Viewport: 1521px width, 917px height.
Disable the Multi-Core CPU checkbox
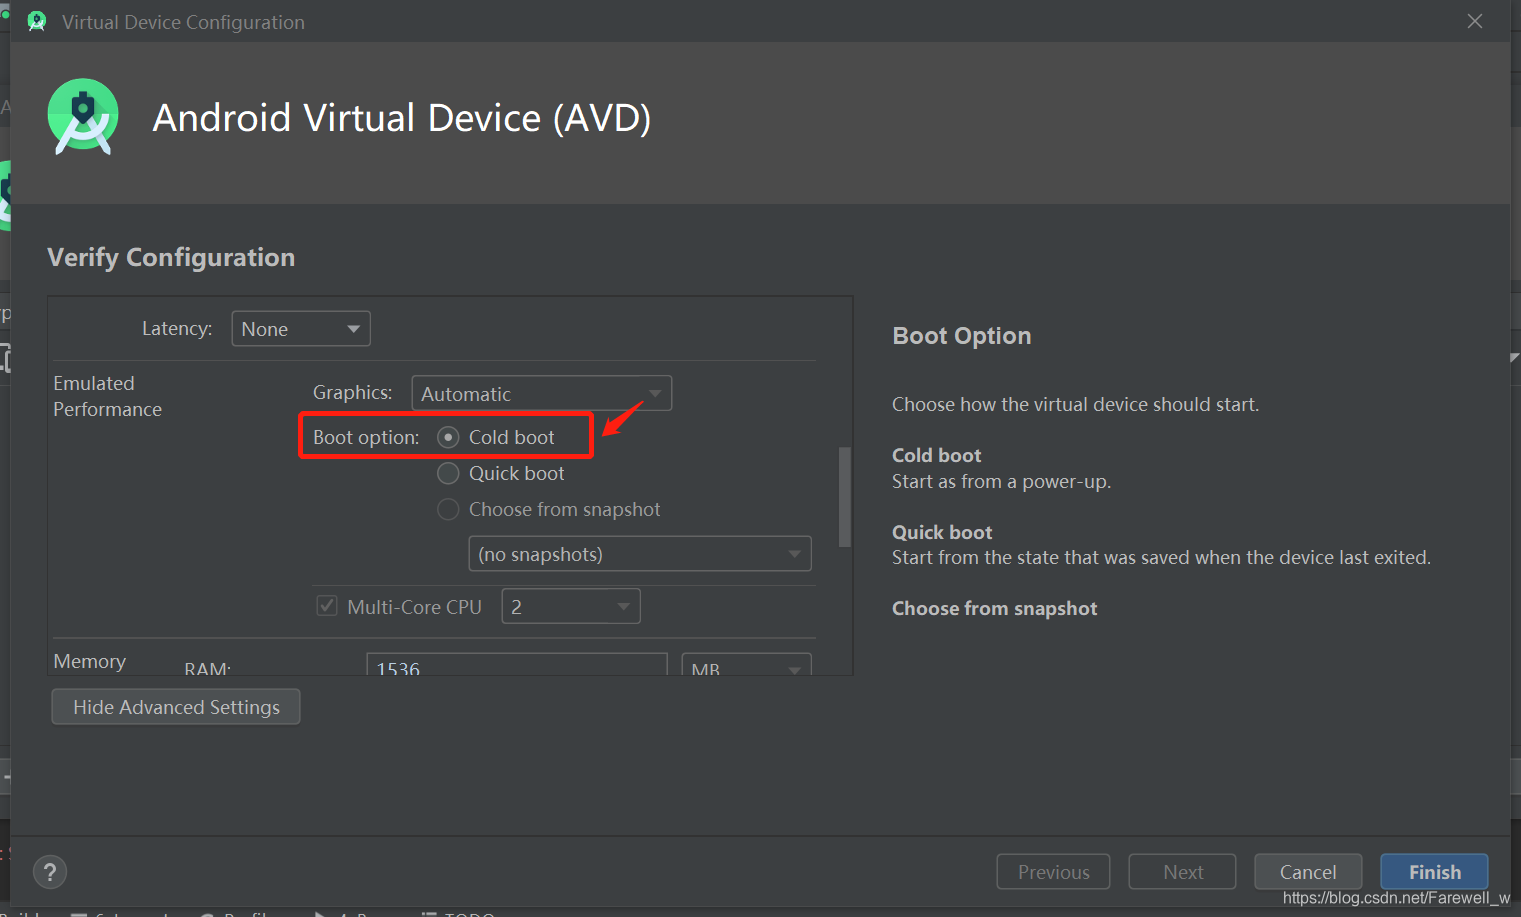326,606
